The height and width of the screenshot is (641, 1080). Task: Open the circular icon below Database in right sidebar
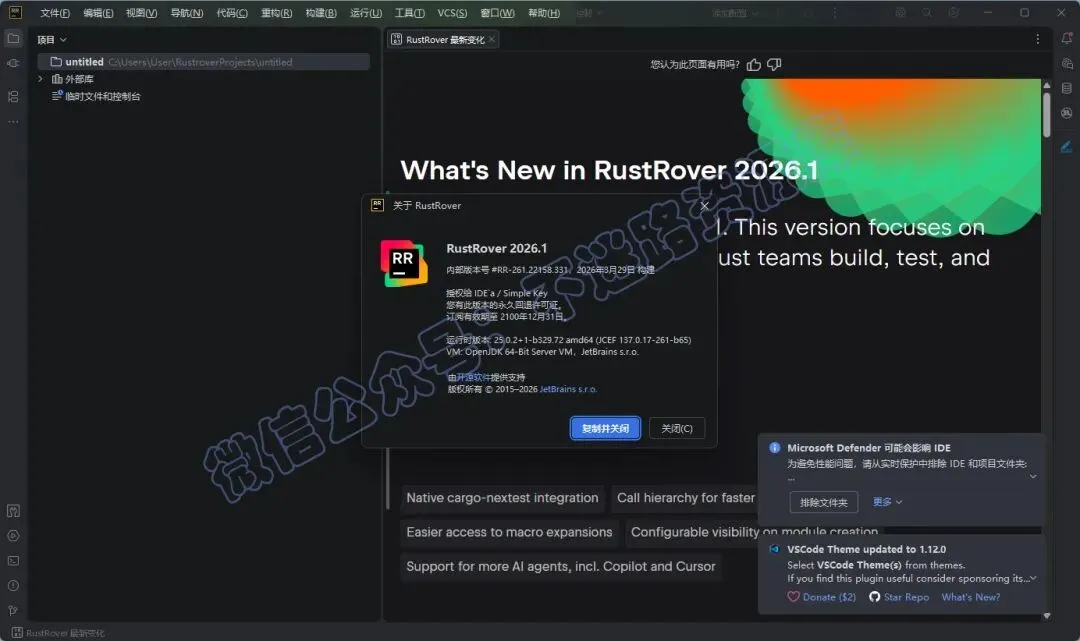(x=1066, y=113)
